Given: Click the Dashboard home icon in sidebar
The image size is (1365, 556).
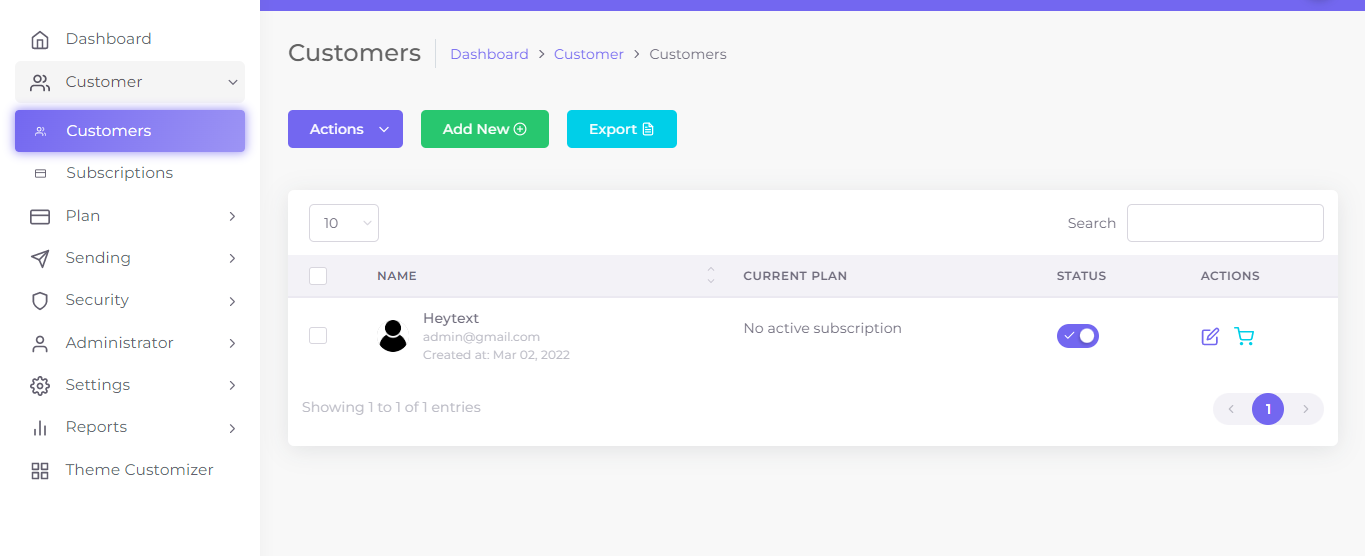Looking at the screenshot, I should [40, 40].
